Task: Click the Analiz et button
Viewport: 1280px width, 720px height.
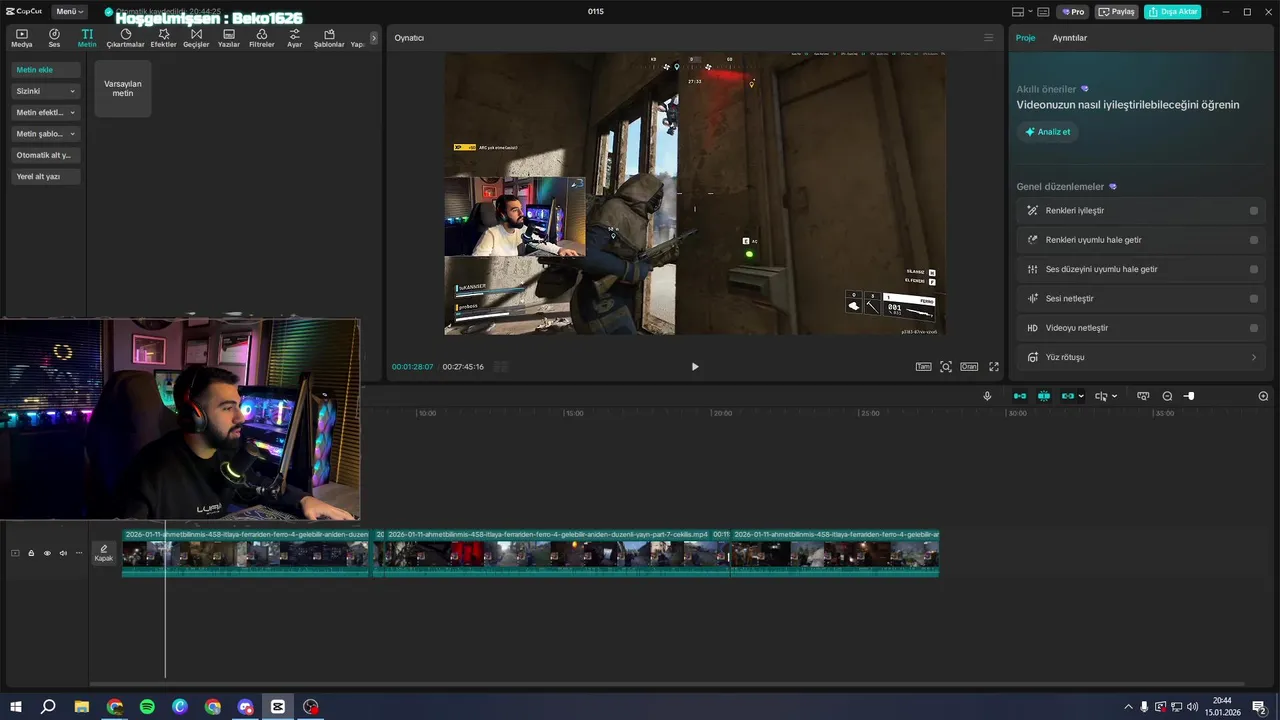Action: 1047,132
